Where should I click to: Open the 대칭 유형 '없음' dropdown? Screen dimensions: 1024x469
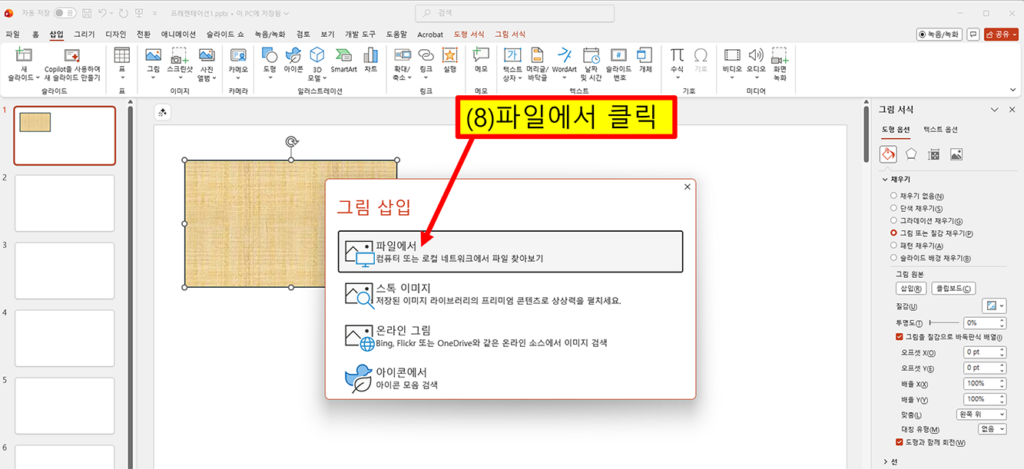click(x=991, y=429)
